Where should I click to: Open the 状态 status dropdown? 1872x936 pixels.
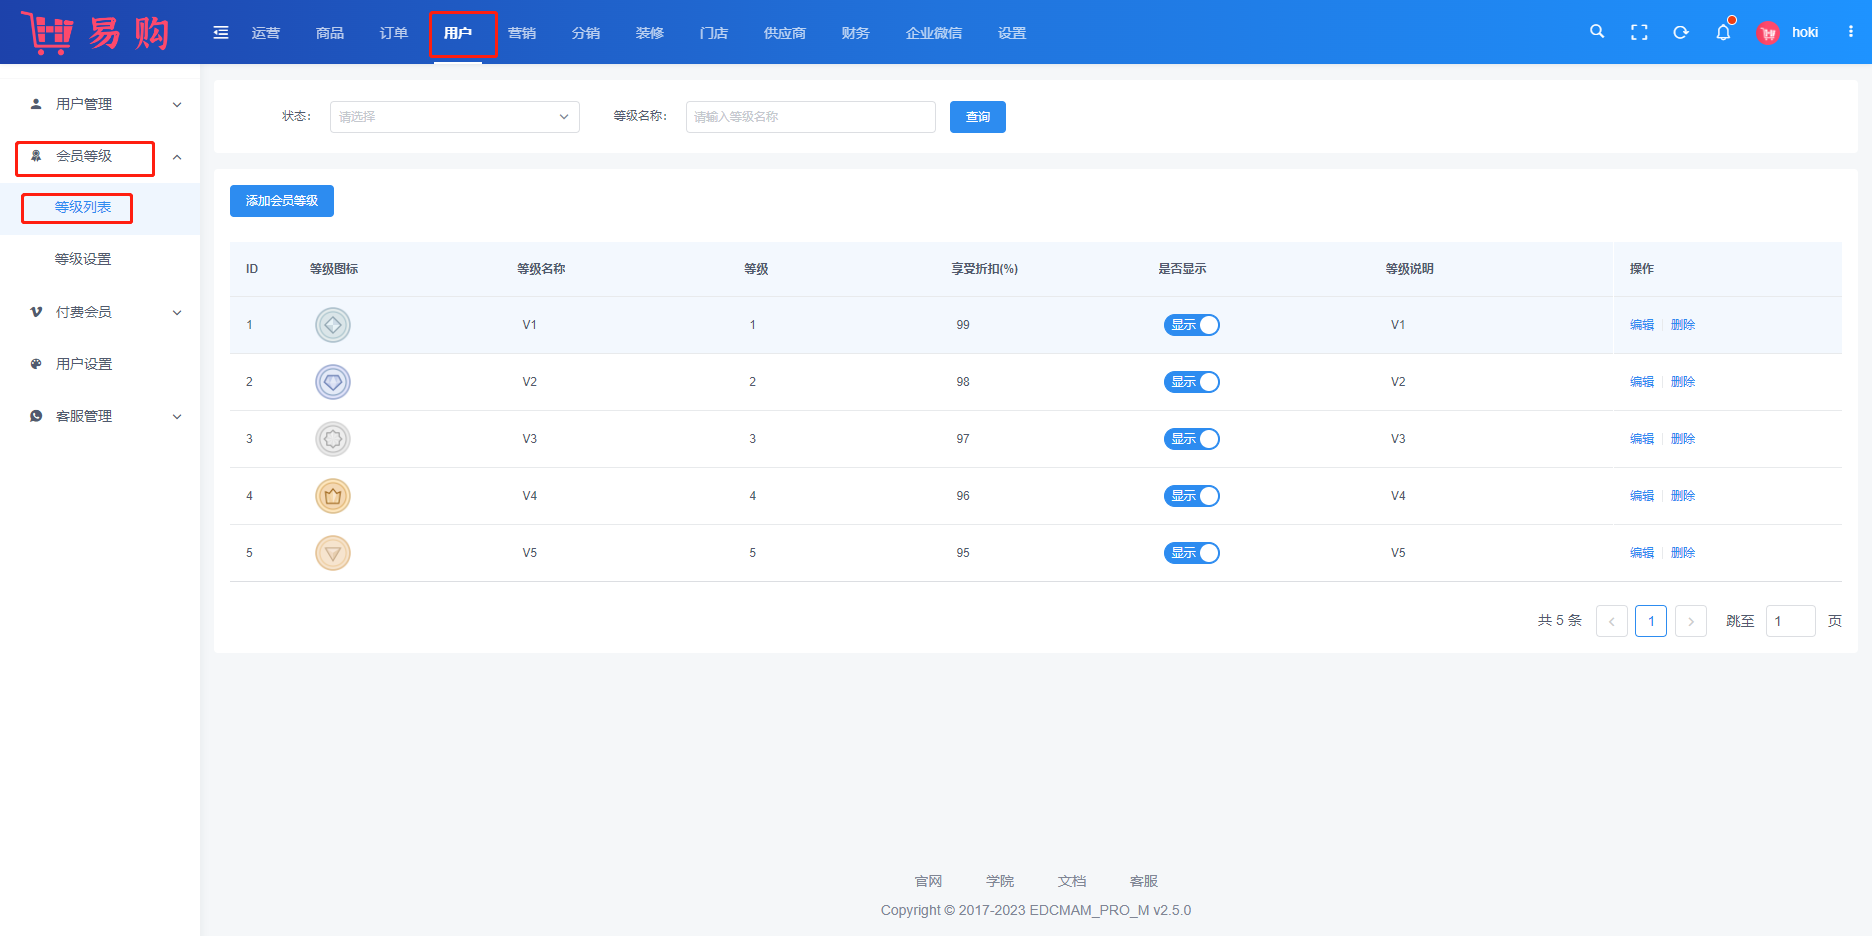click(x=454, y=117)
